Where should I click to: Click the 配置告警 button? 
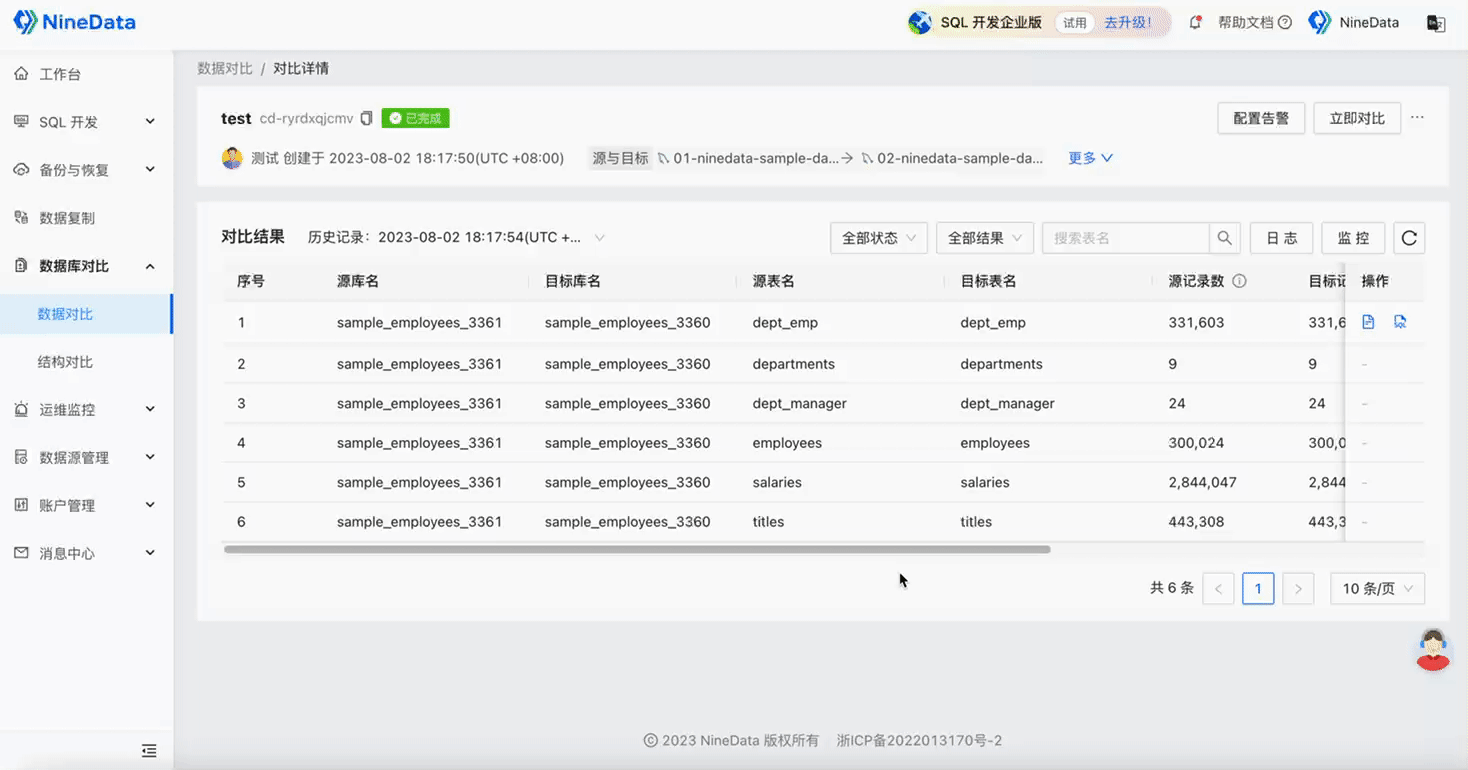[1261, 118]
